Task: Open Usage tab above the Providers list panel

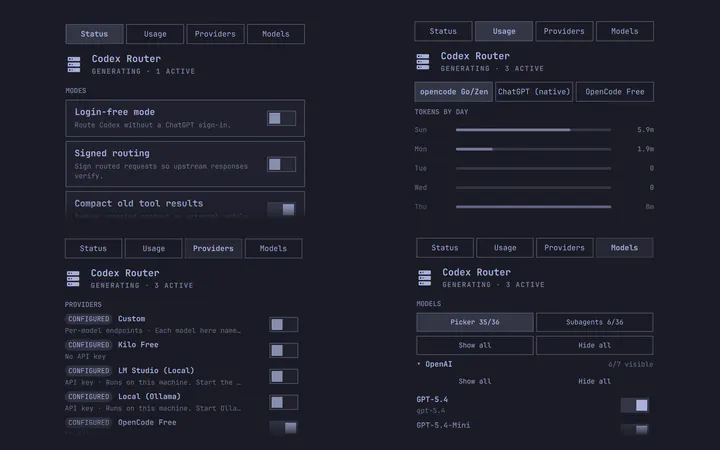Action: point(153,248)
